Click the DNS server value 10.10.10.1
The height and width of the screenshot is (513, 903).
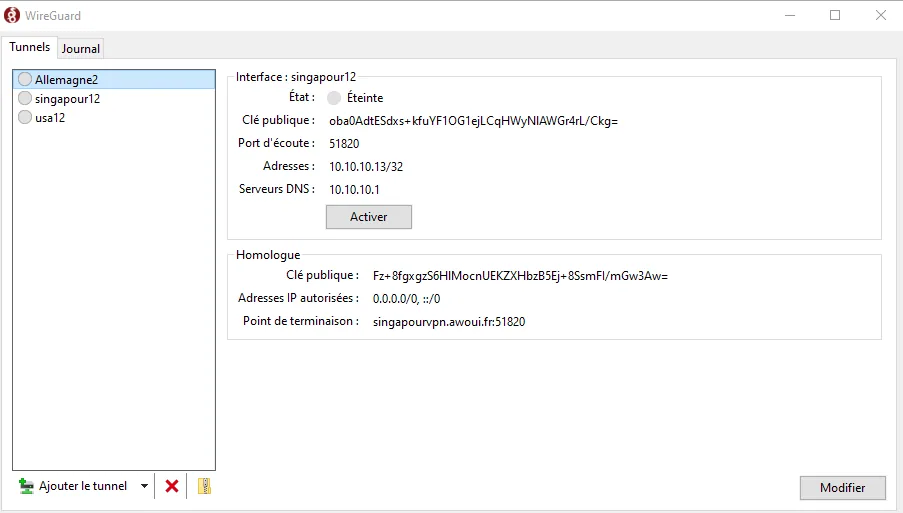[x=354, y=189]
